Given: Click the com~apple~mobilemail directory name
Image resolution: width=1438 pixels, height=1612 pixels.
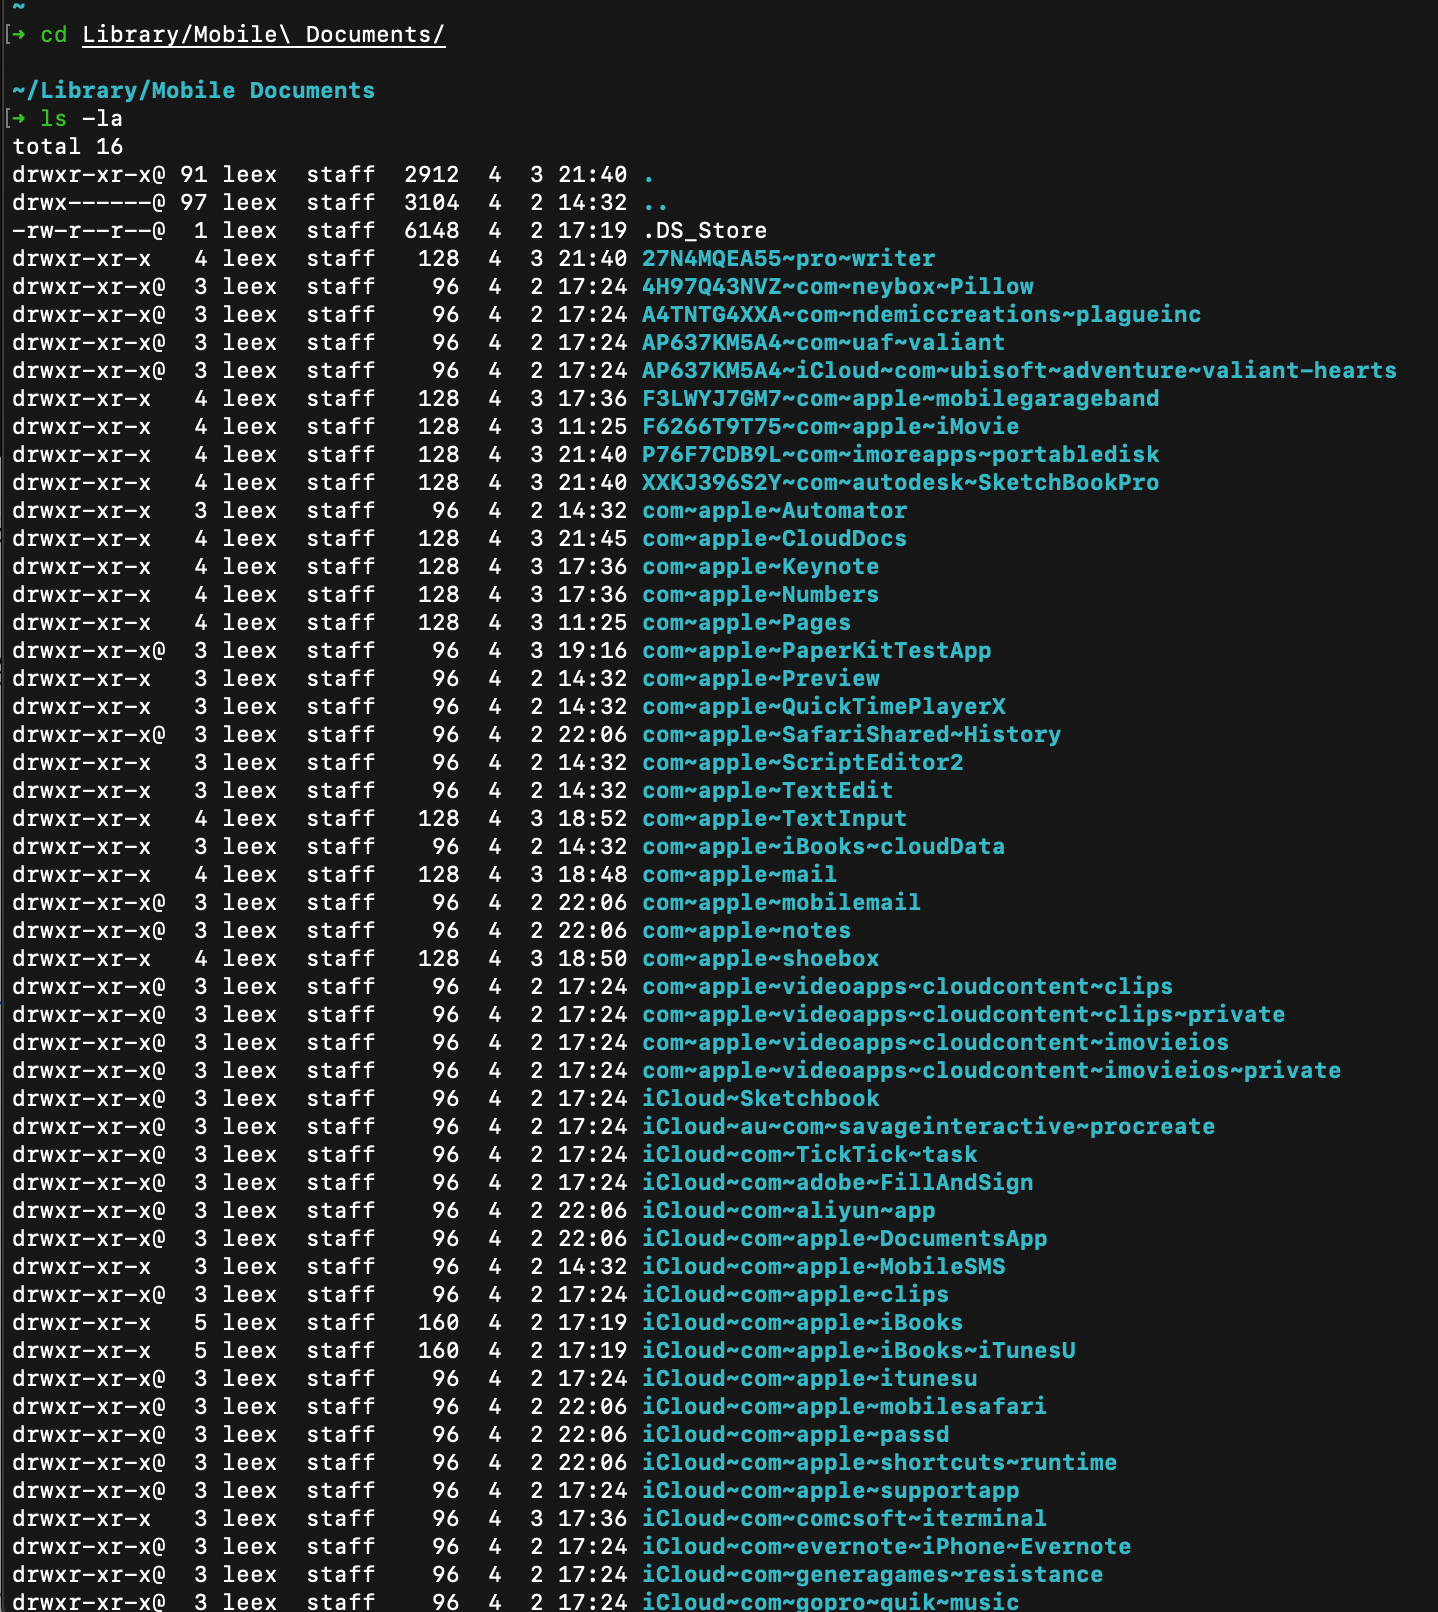Looking at the screenshot, I should tap(781, 903).
